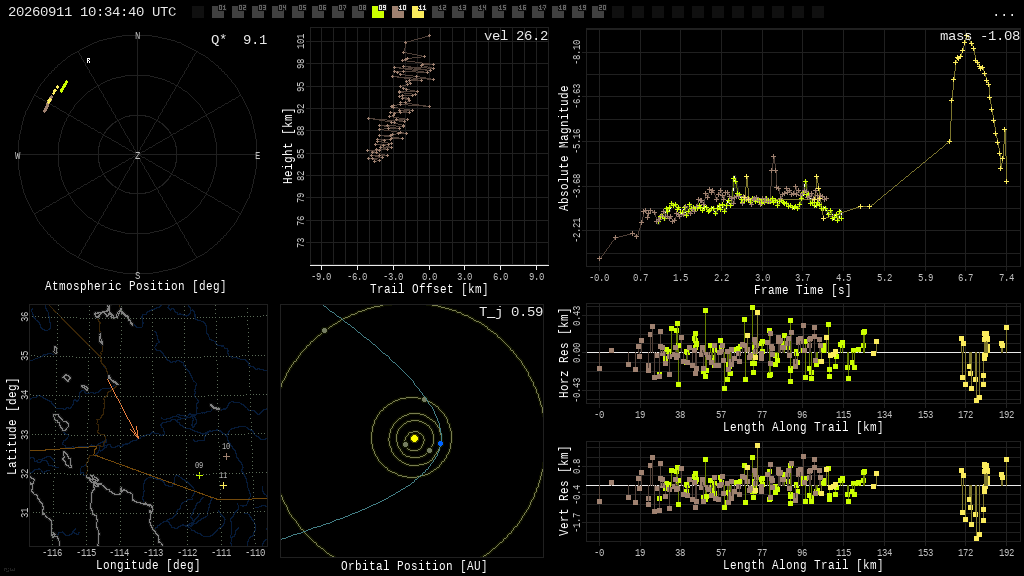Click the Q* 9.1 quality label
The image size is (1024, 576).
coord(239,40)
